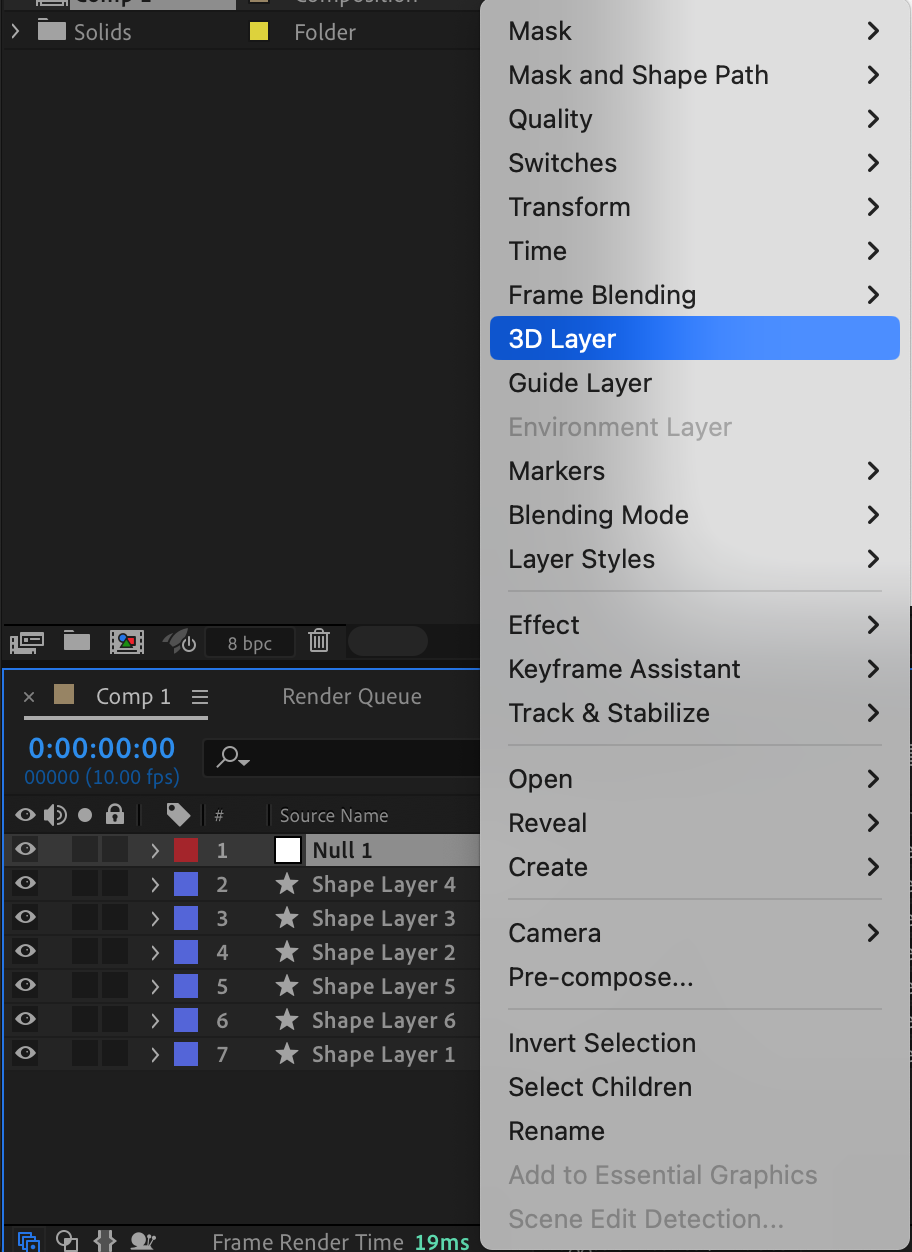Select 3D Layer from the context menu
912x1252 pixels.
pyautogui.click(x=563, y=339)
